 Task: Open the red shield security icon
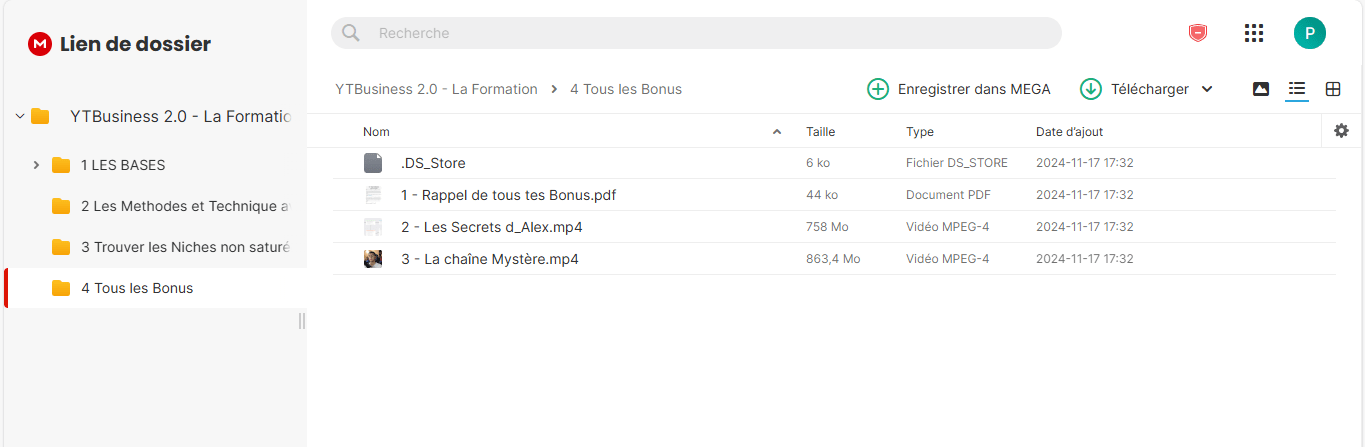click(1197, 33)
